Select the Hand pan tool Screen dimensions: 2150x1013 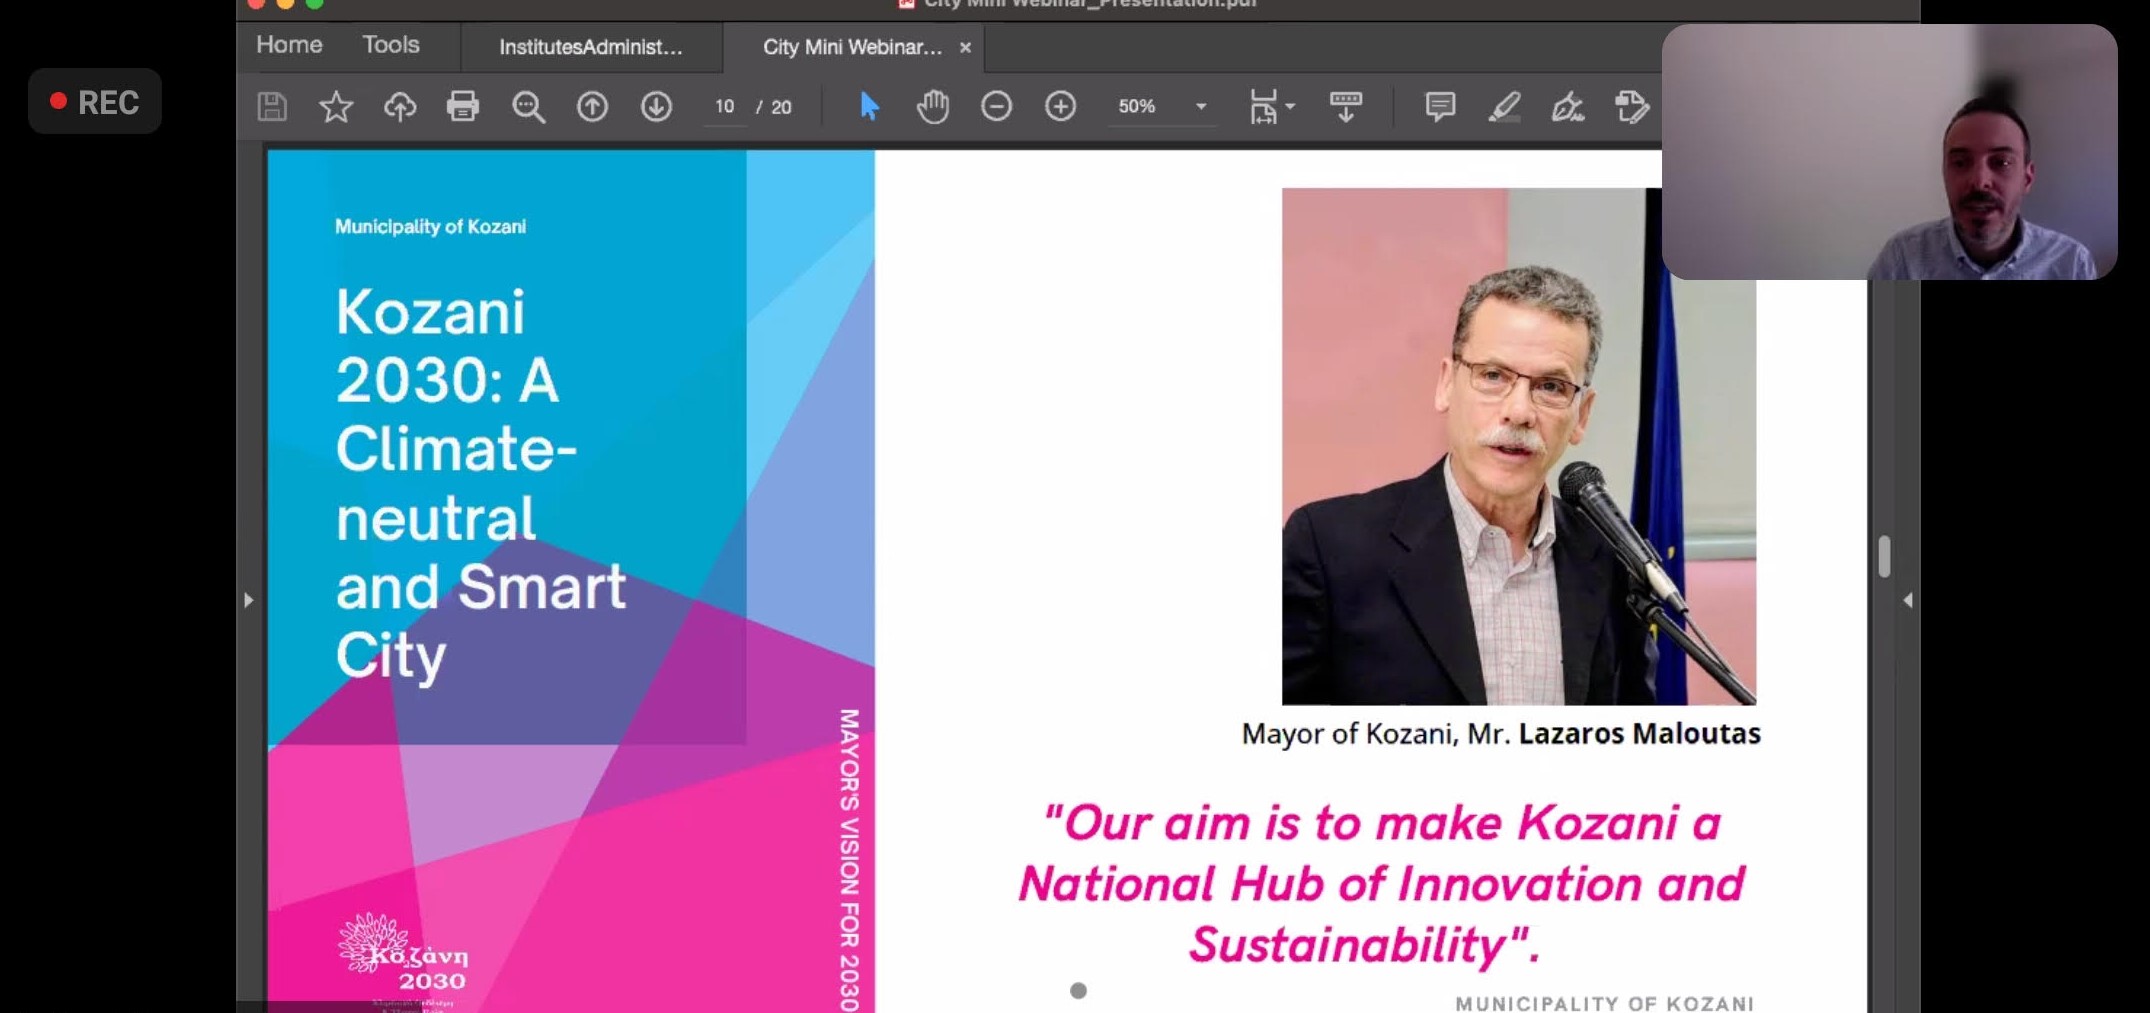point(932,106)
